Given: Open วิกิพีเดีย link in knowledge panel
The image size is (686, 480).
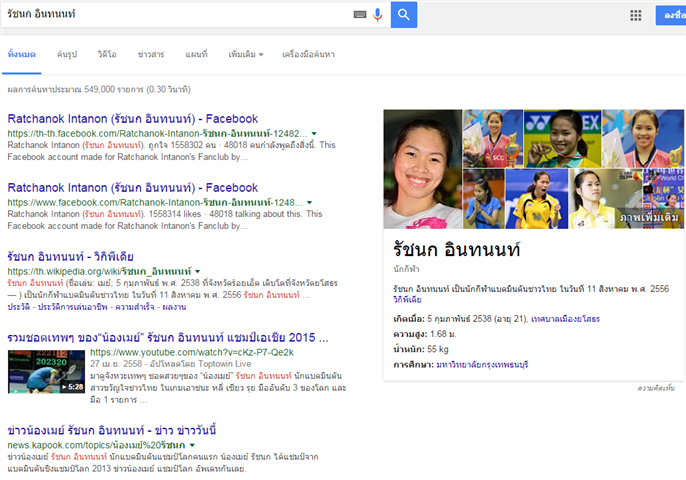Looking at the screenshot, I should (407, 300).
